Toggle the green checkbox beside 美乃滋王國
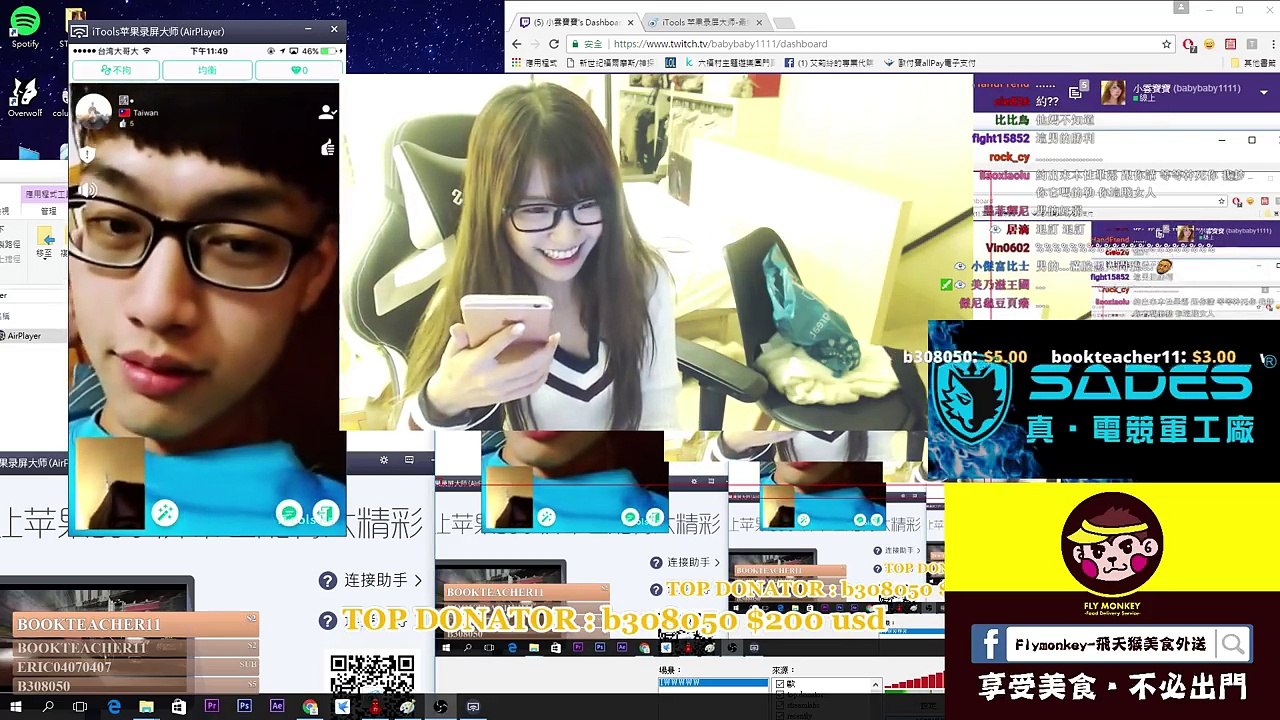Viewport: 1280px width, 720px height. [x=946, y=285]
